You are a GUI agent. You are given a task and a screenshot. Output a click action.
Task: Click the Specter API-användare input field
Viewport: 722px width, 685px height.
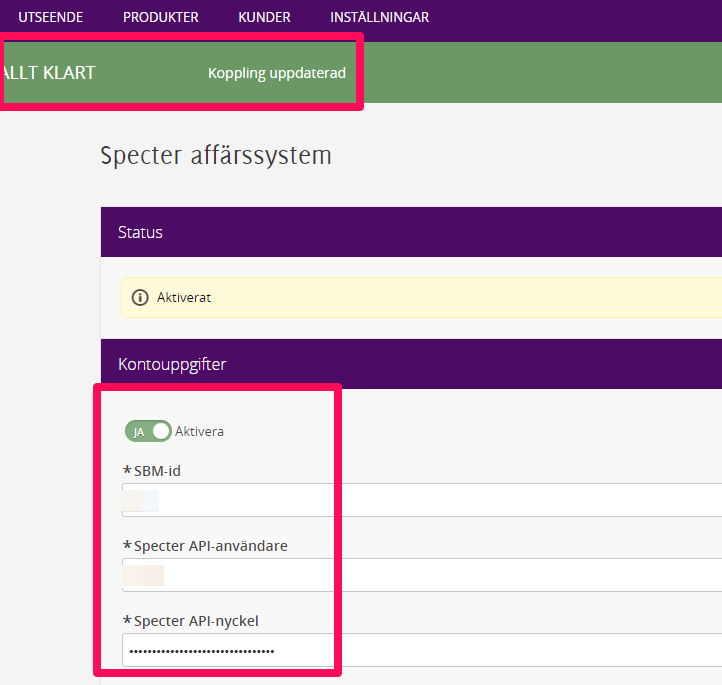tap(422, 575)
